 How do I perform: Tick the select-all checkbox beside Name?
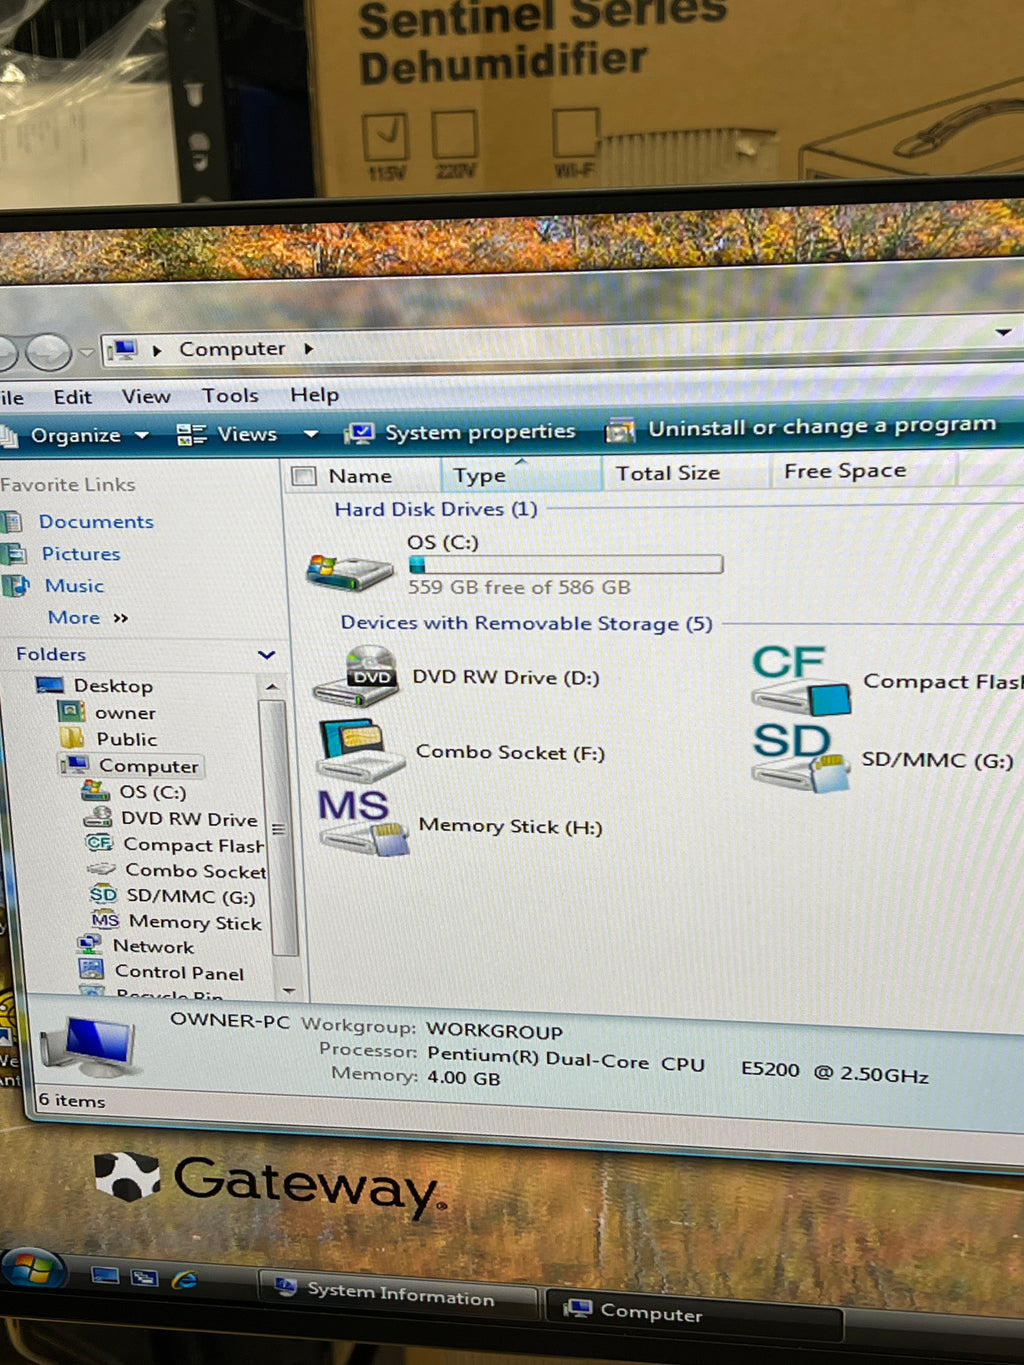304,476
